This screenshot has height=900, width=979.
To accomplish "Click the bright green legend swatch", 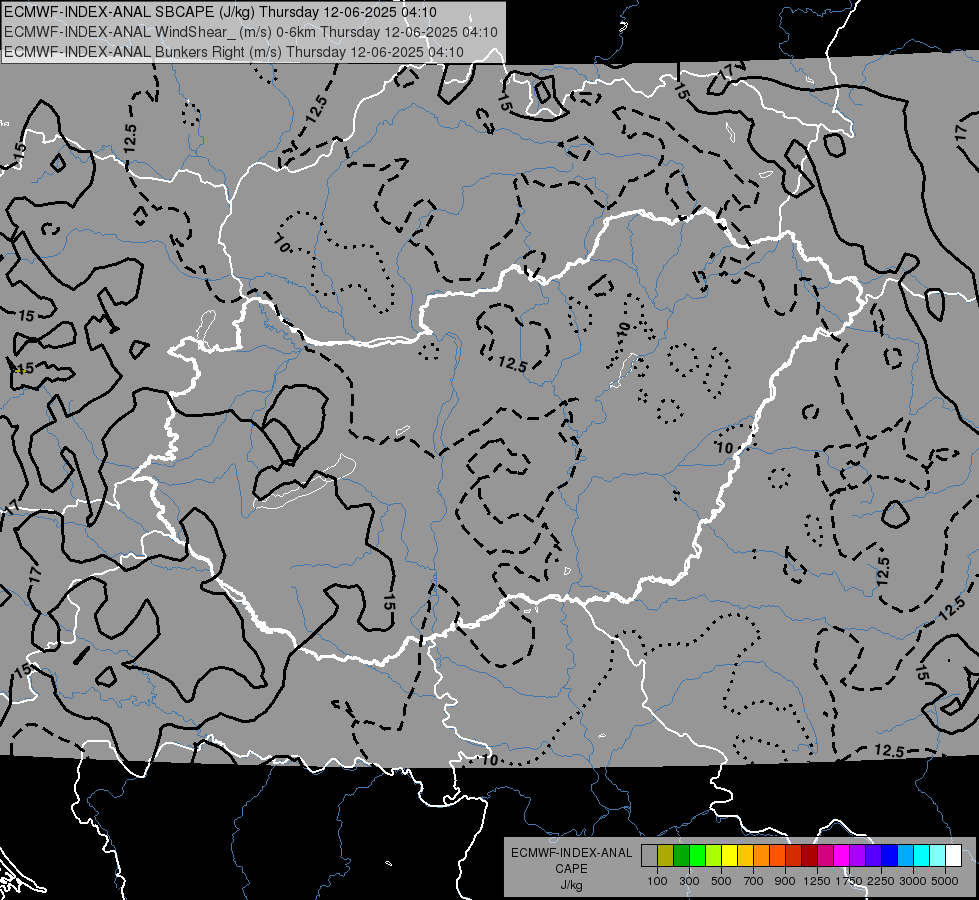I will click(697, 856).
